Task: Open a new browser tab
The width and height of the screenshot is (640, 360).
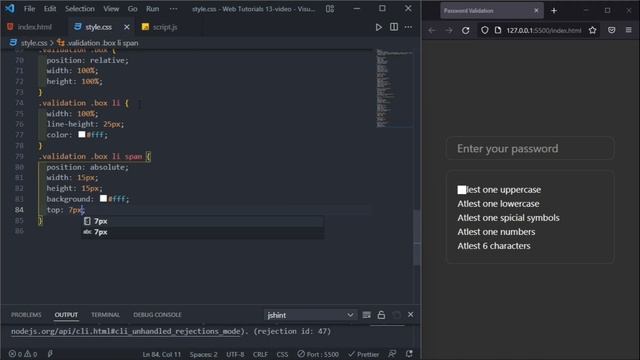Action: pos(554,11)
